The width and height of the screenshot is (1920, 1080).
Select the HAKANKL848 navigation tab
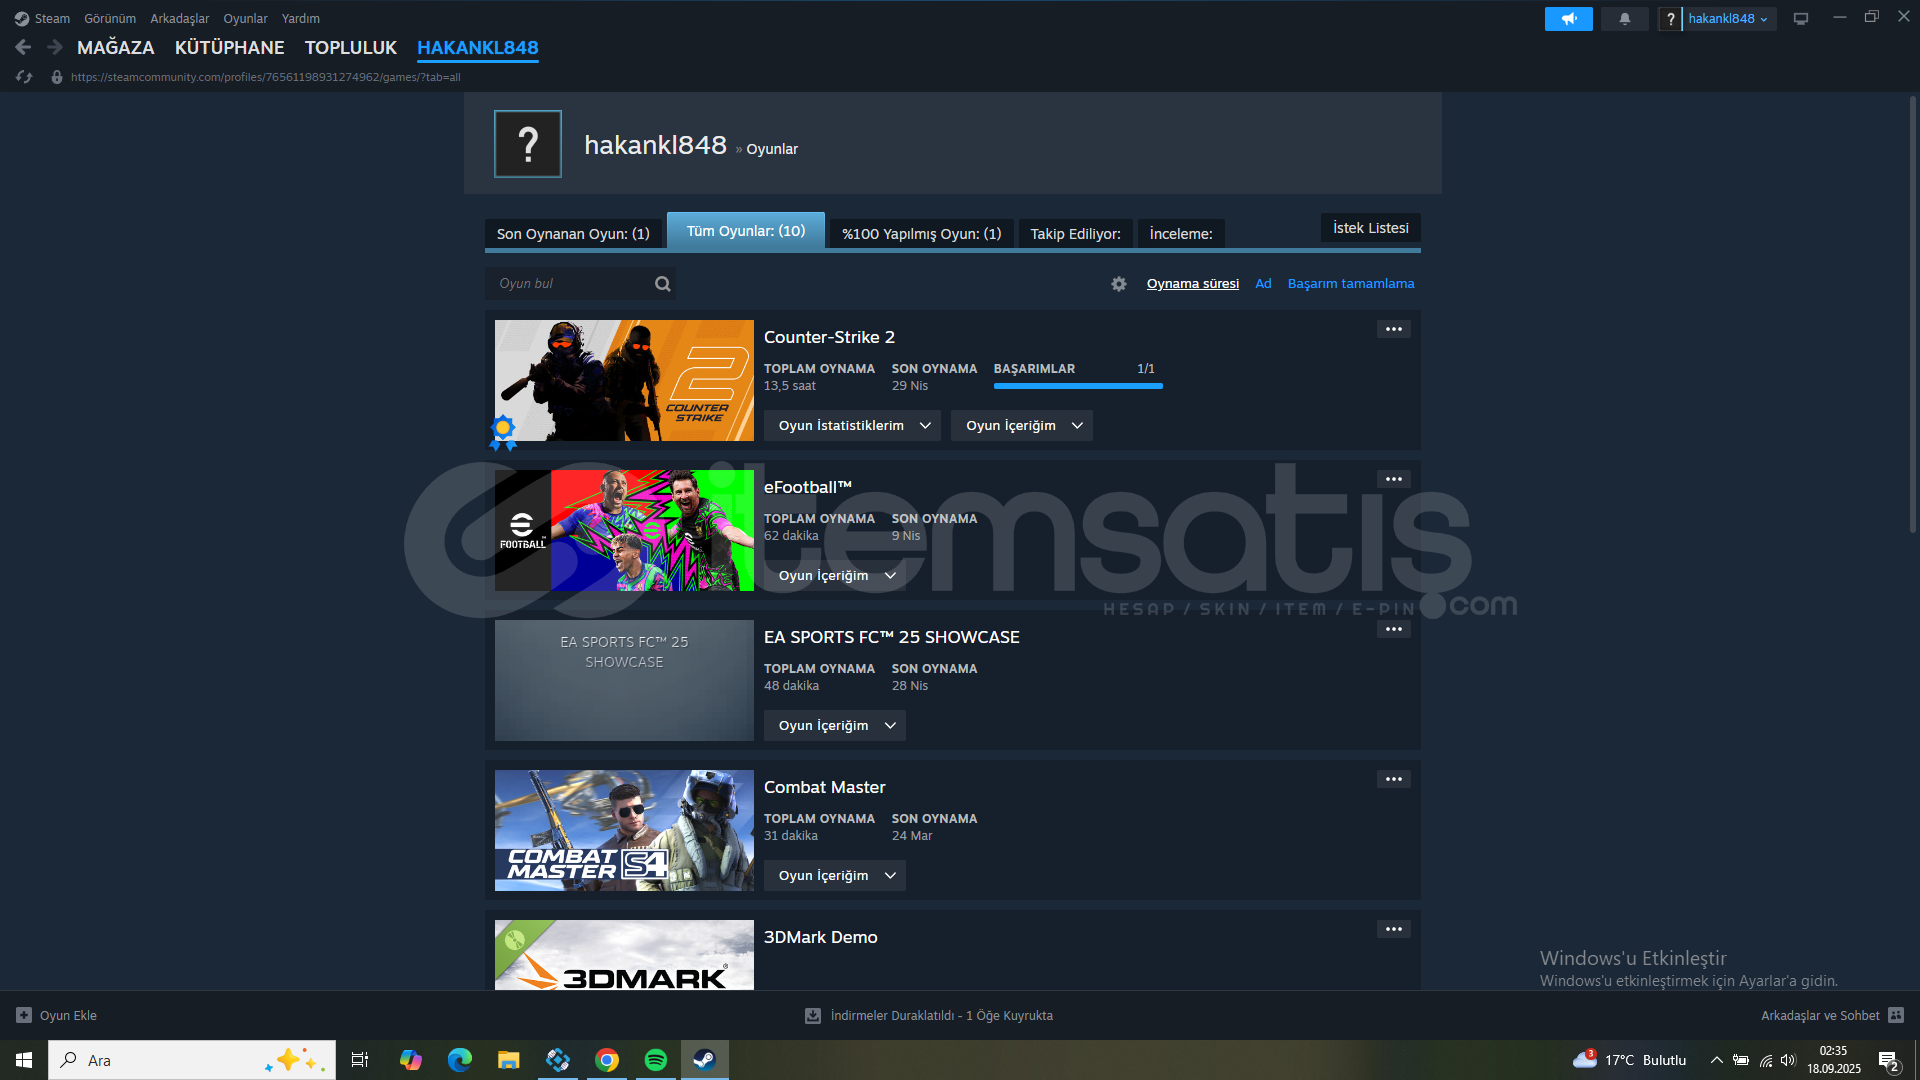point(478,48)
